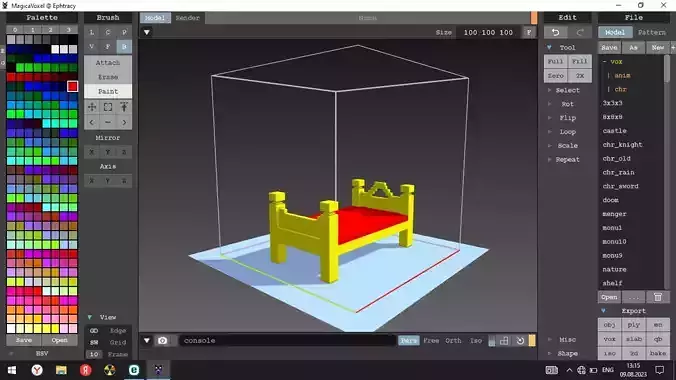Select the V (voxel) brush mode

pos(91,47)
